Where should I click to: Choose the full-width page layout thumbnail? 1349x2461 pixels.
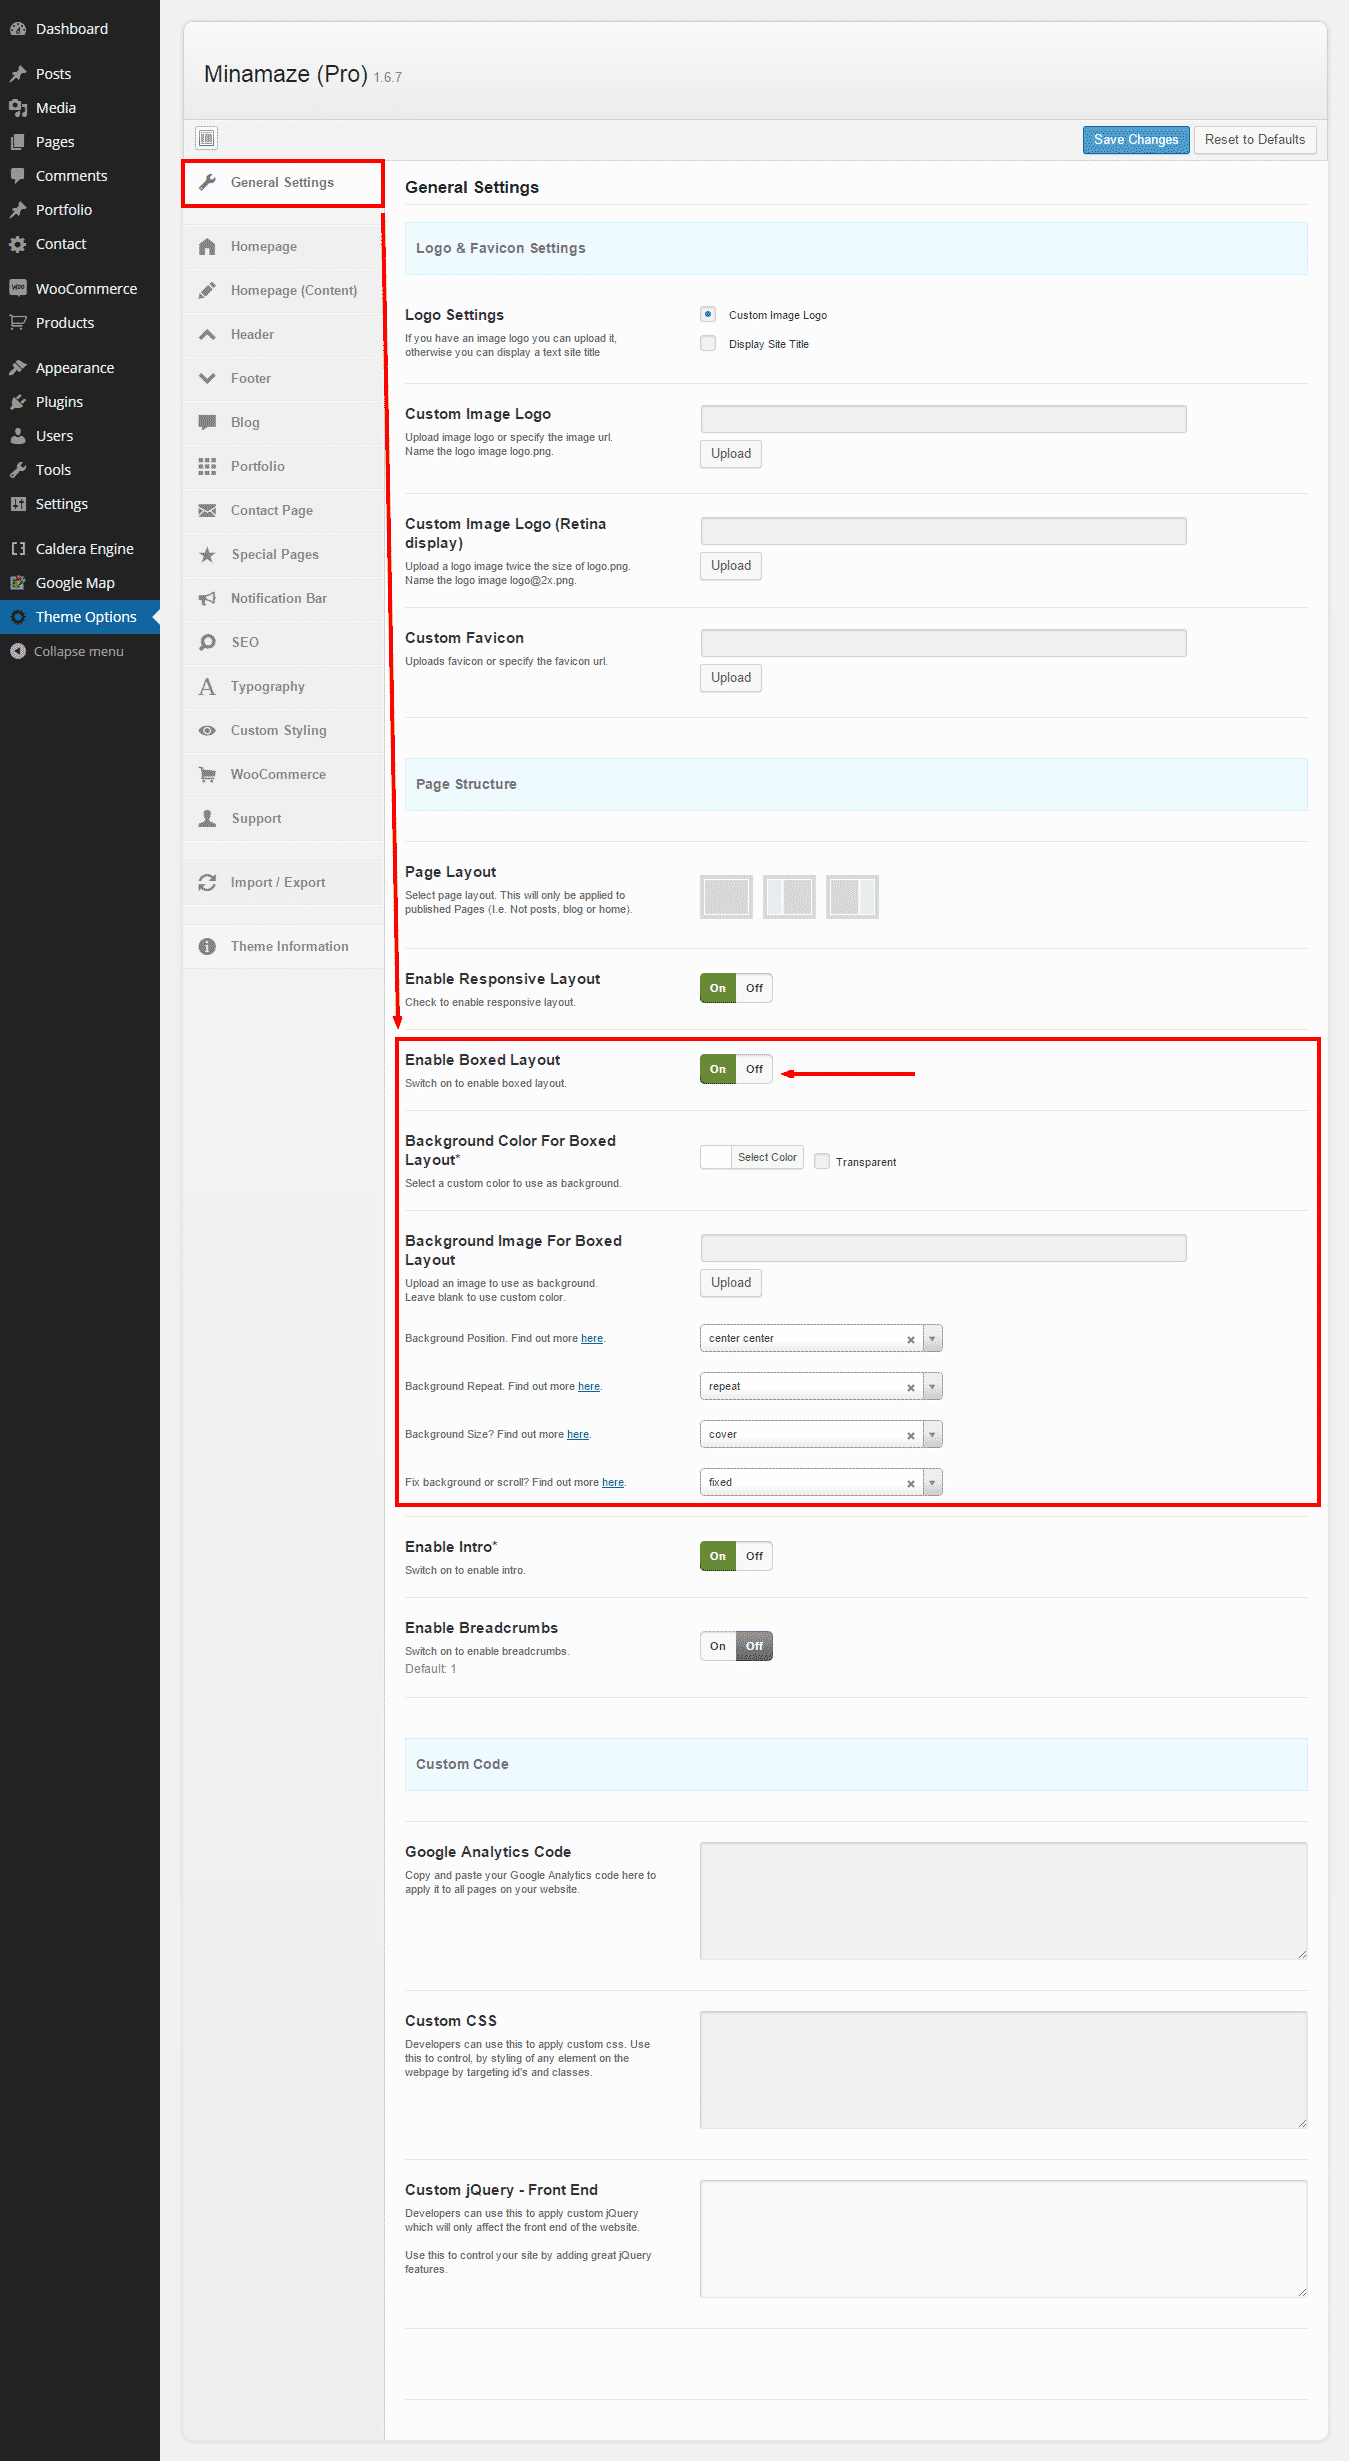727,897
